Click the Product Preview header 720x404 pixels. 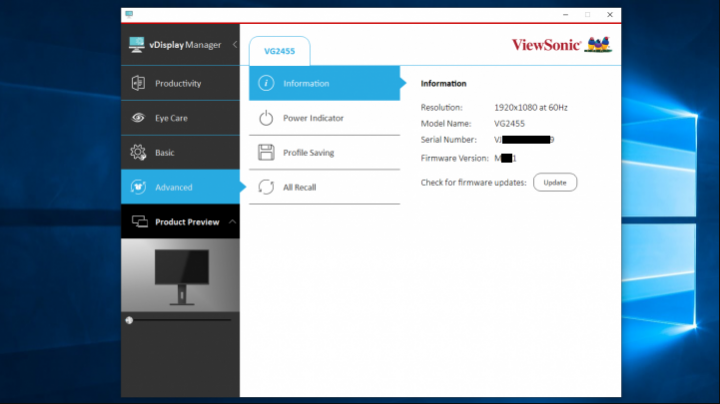[x=180, y=222]
